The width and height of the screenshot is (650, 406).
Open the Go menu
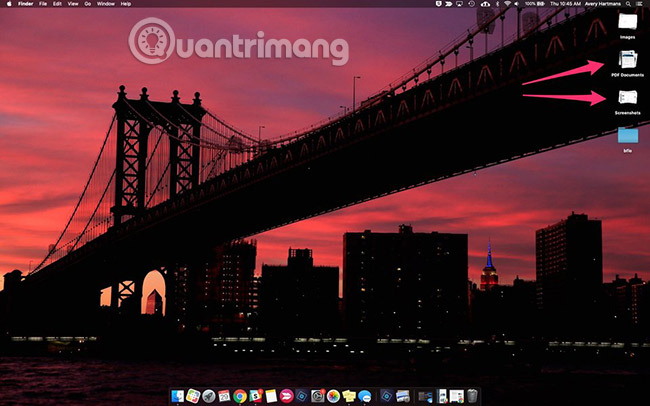(87, 4)
